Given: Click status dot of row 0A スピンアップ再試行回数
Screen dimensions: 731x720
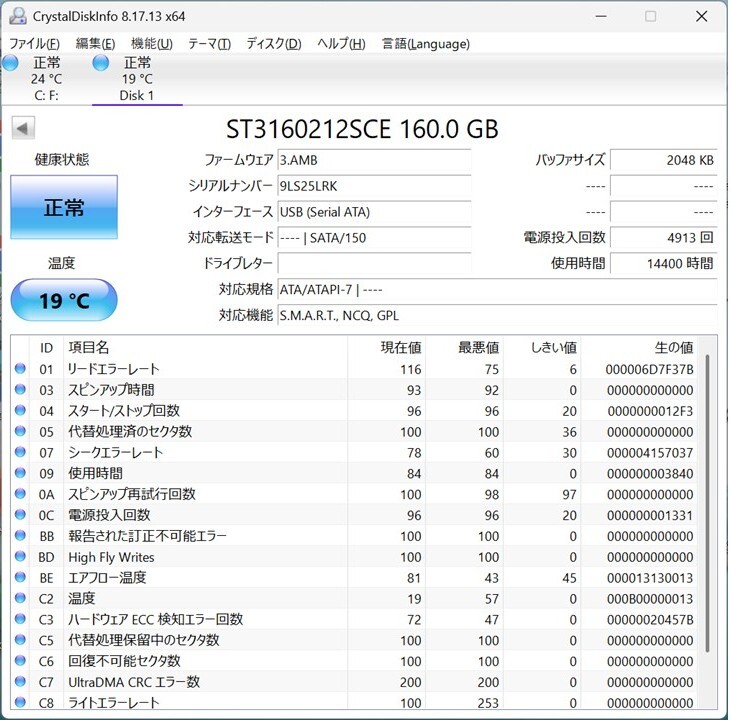Looking at the screenshot, I should [20, 494].
